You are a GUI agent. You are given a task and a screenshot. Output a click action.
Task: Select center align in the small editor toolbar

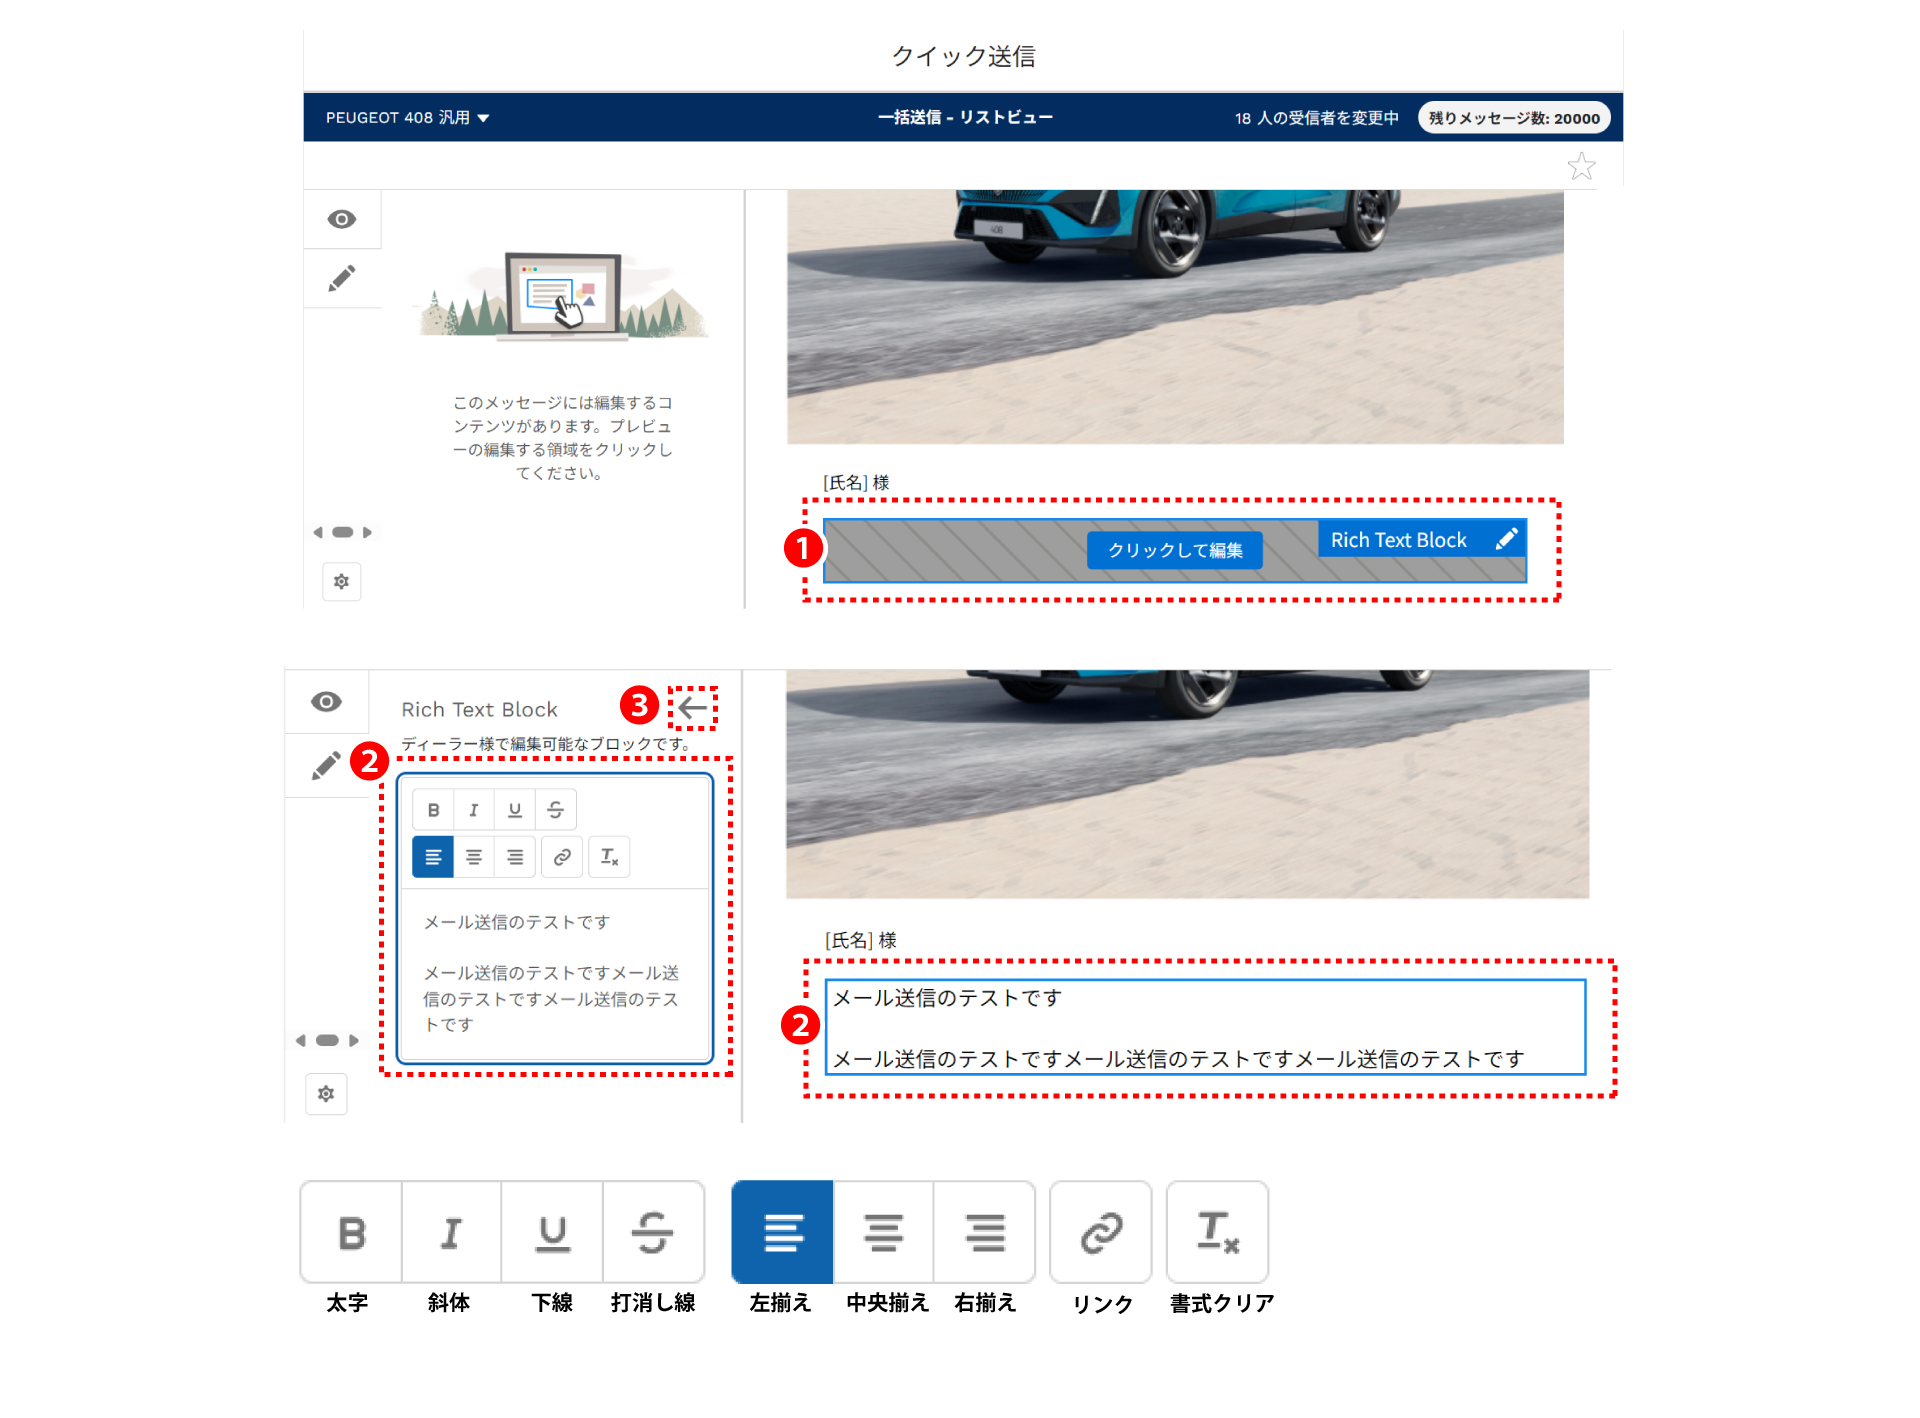tap(474, 857)
